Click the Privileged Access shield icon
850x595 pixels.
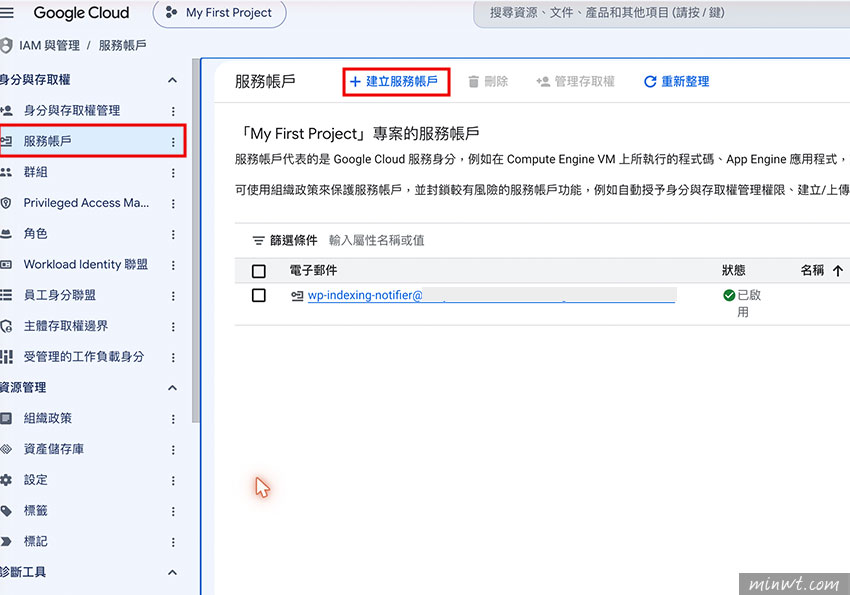(x=7, y=203)
